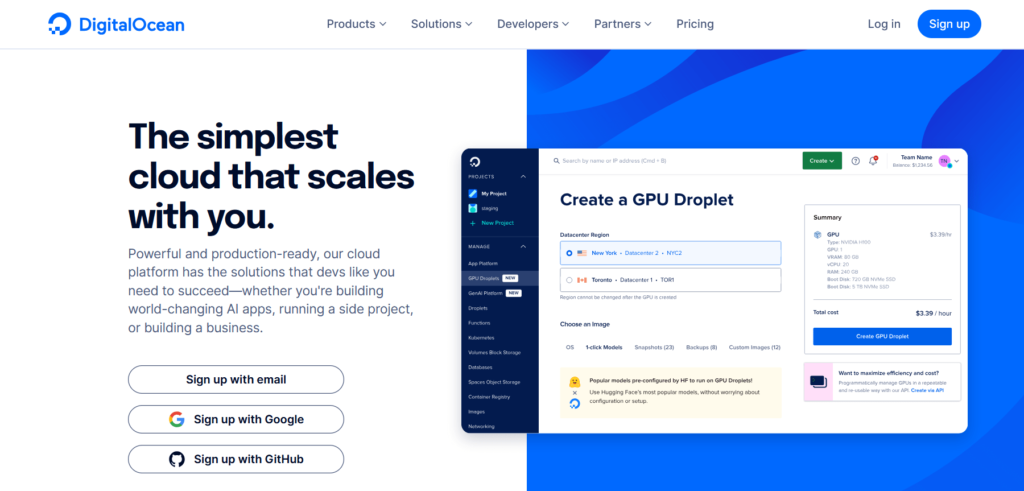Click the DigitalOcean logo in header
The height and width of the screenshot is (491, 1024).
pyautogui.click(x=116, y=24)
